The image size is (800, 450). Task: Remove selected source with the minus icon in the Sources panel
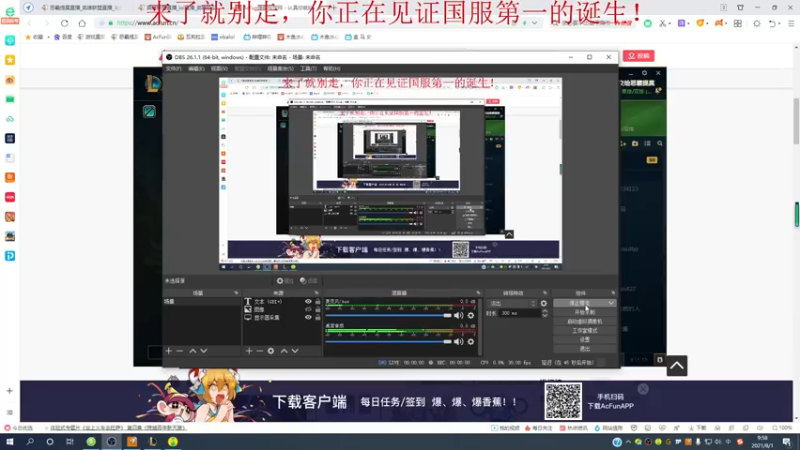(260, 351)
